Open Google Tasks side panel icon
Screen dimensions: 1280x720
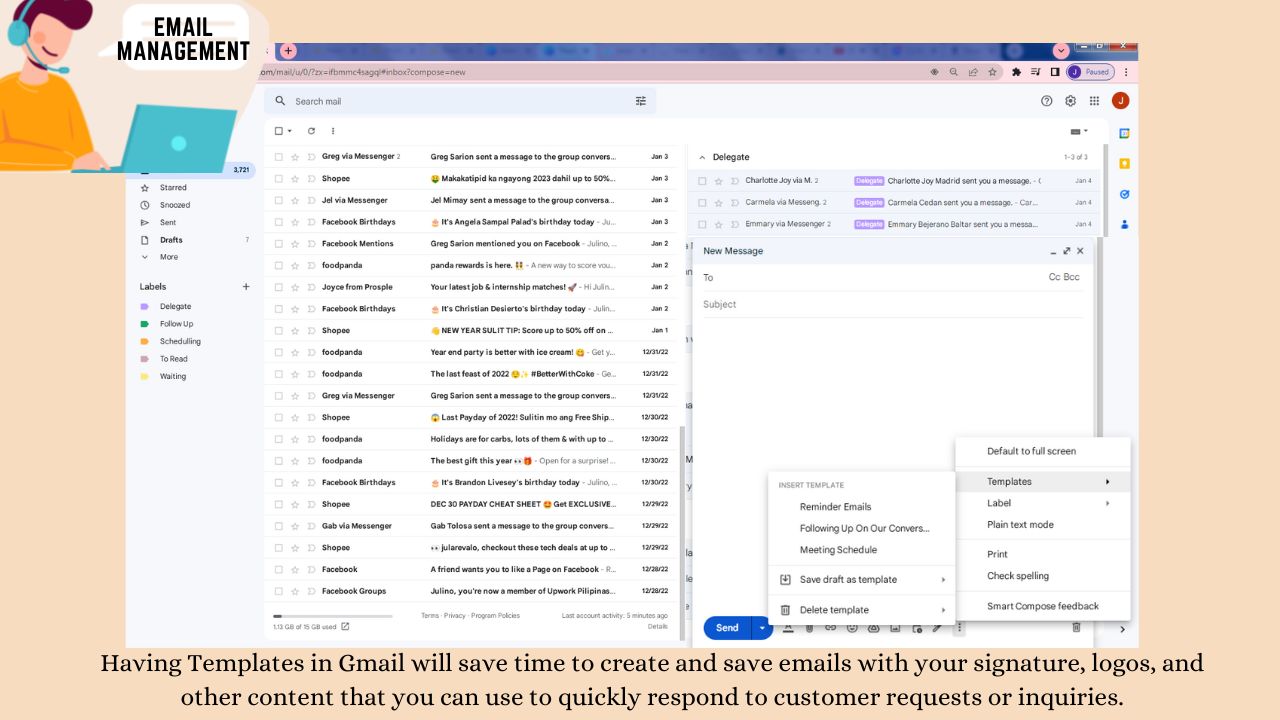[1124, 194]
